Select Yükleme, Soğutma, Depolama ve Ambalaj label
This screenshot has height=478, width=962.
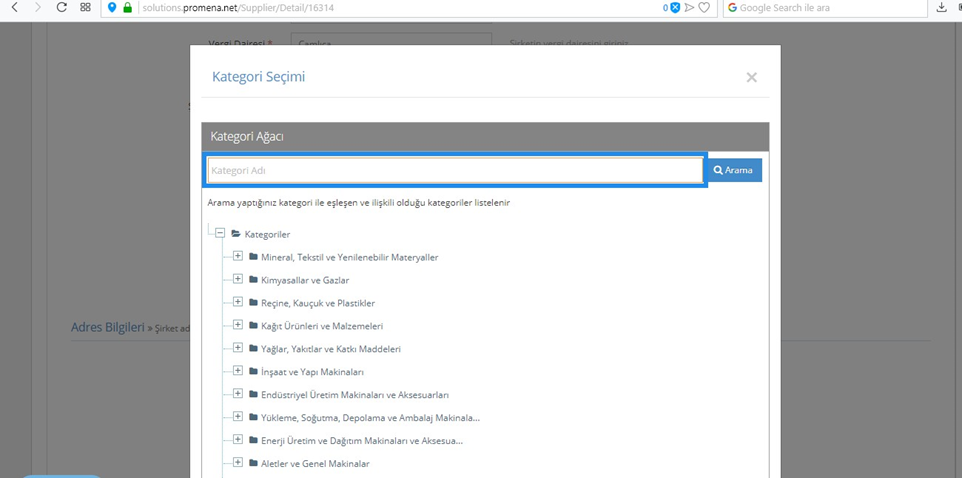[x=371, y=418]
